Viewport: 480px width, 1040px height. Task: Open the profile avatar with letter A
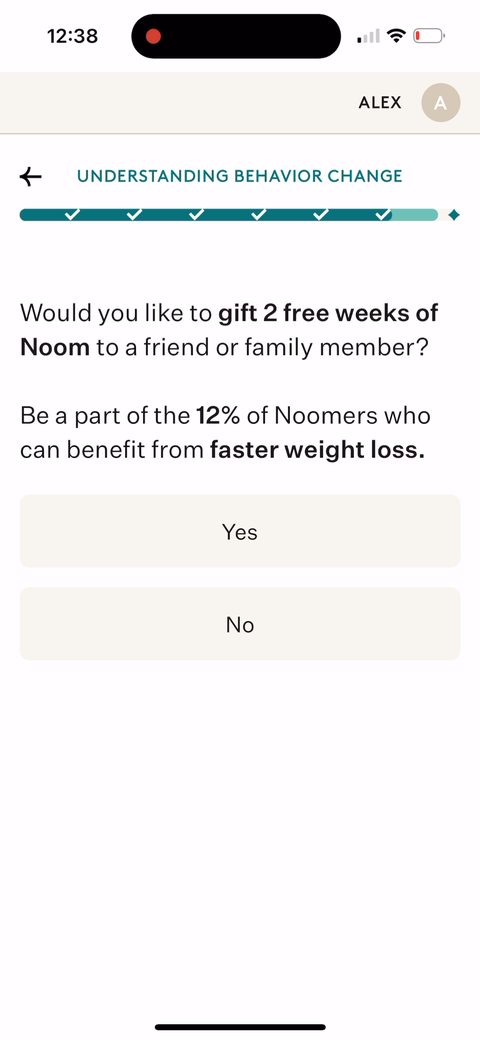(x=441, y=103)
